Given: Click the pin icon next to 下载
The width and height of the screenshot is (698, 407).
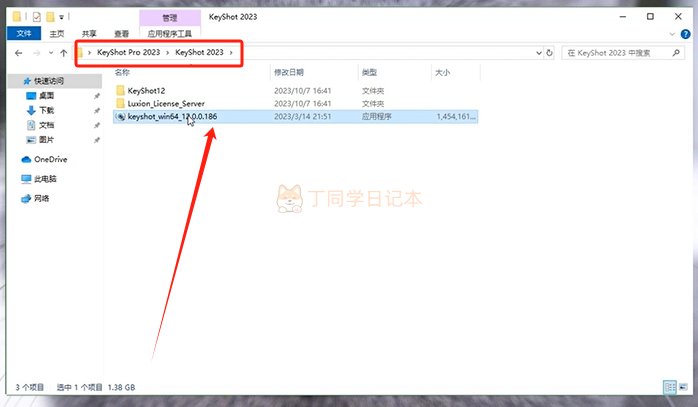Looking at the screenshot, I should (x=97, y=111).
